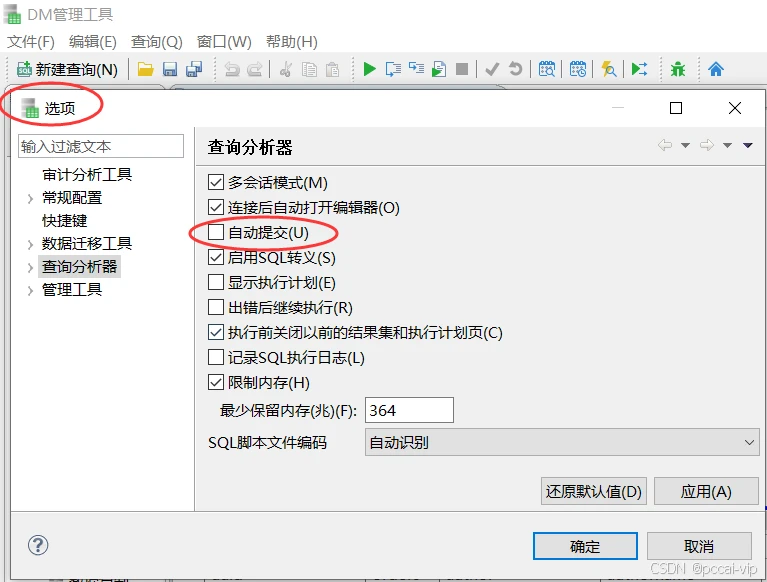Enable the 自动提交(U) checkbox
Image resolution: width=767 pixels, height=582 pixels.
click(x=216, y=233)
